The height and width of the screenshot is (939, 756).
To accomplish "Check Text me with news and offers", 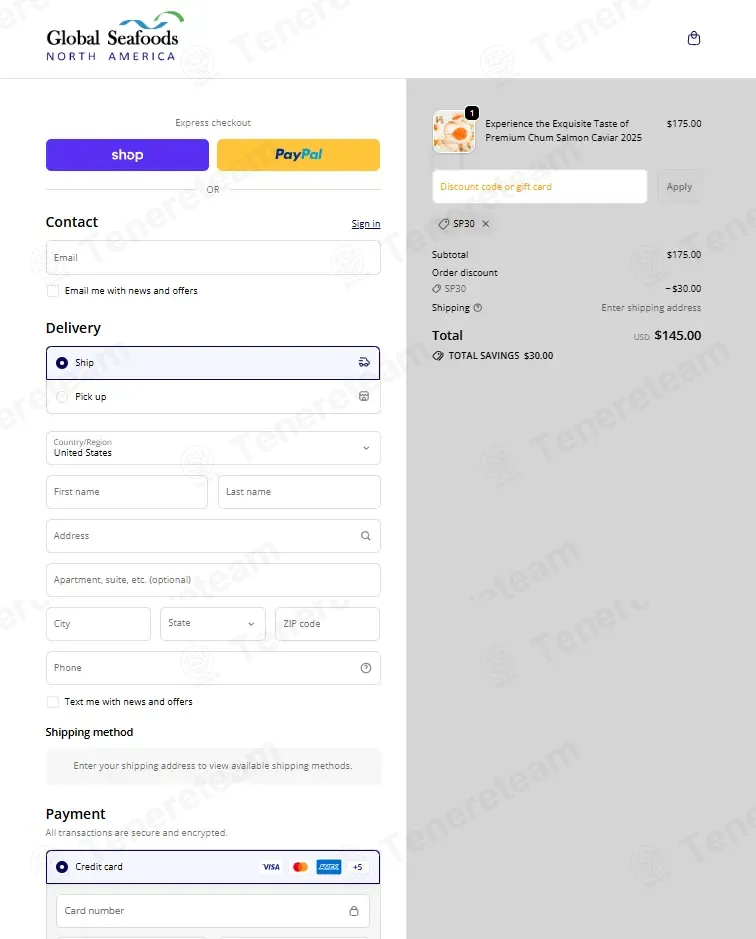I will coord(53,702).
